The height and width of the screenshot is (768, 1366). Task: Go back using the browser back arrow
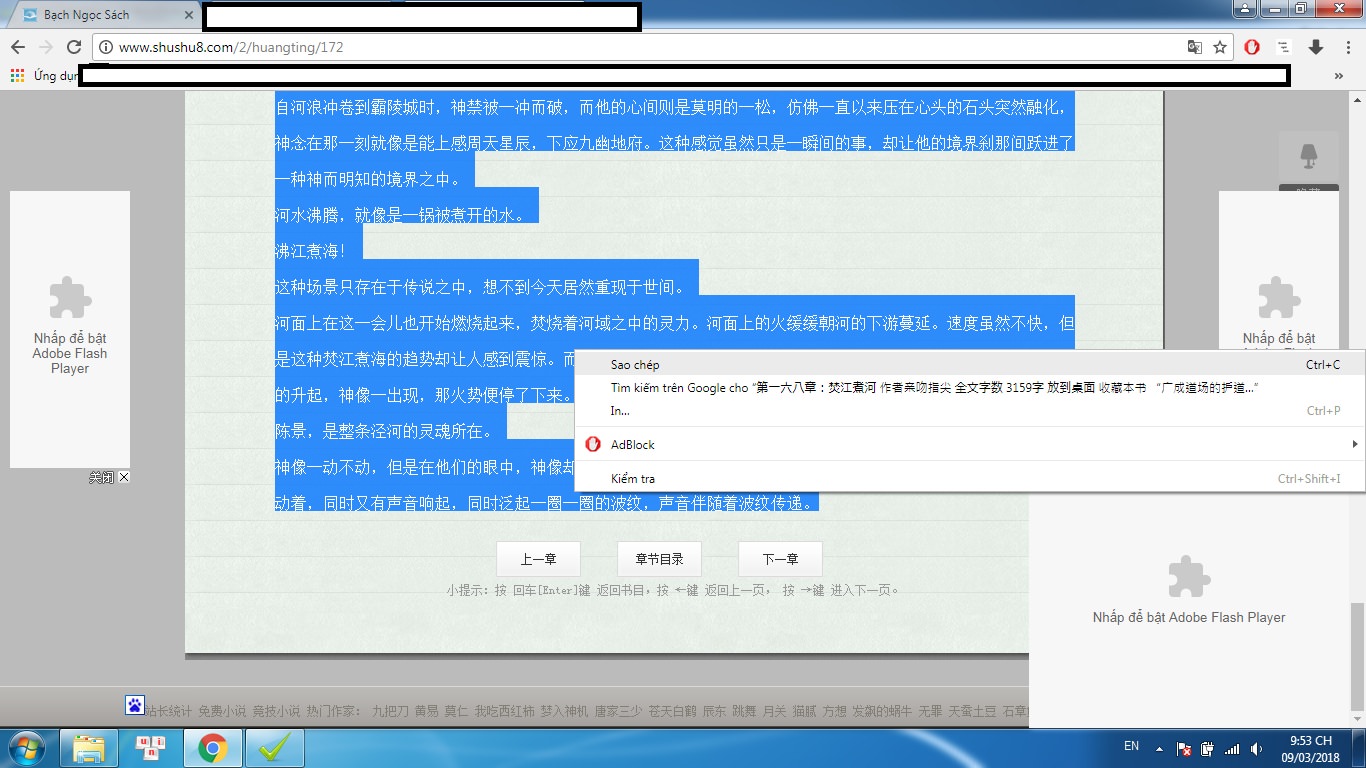(18, 47)
